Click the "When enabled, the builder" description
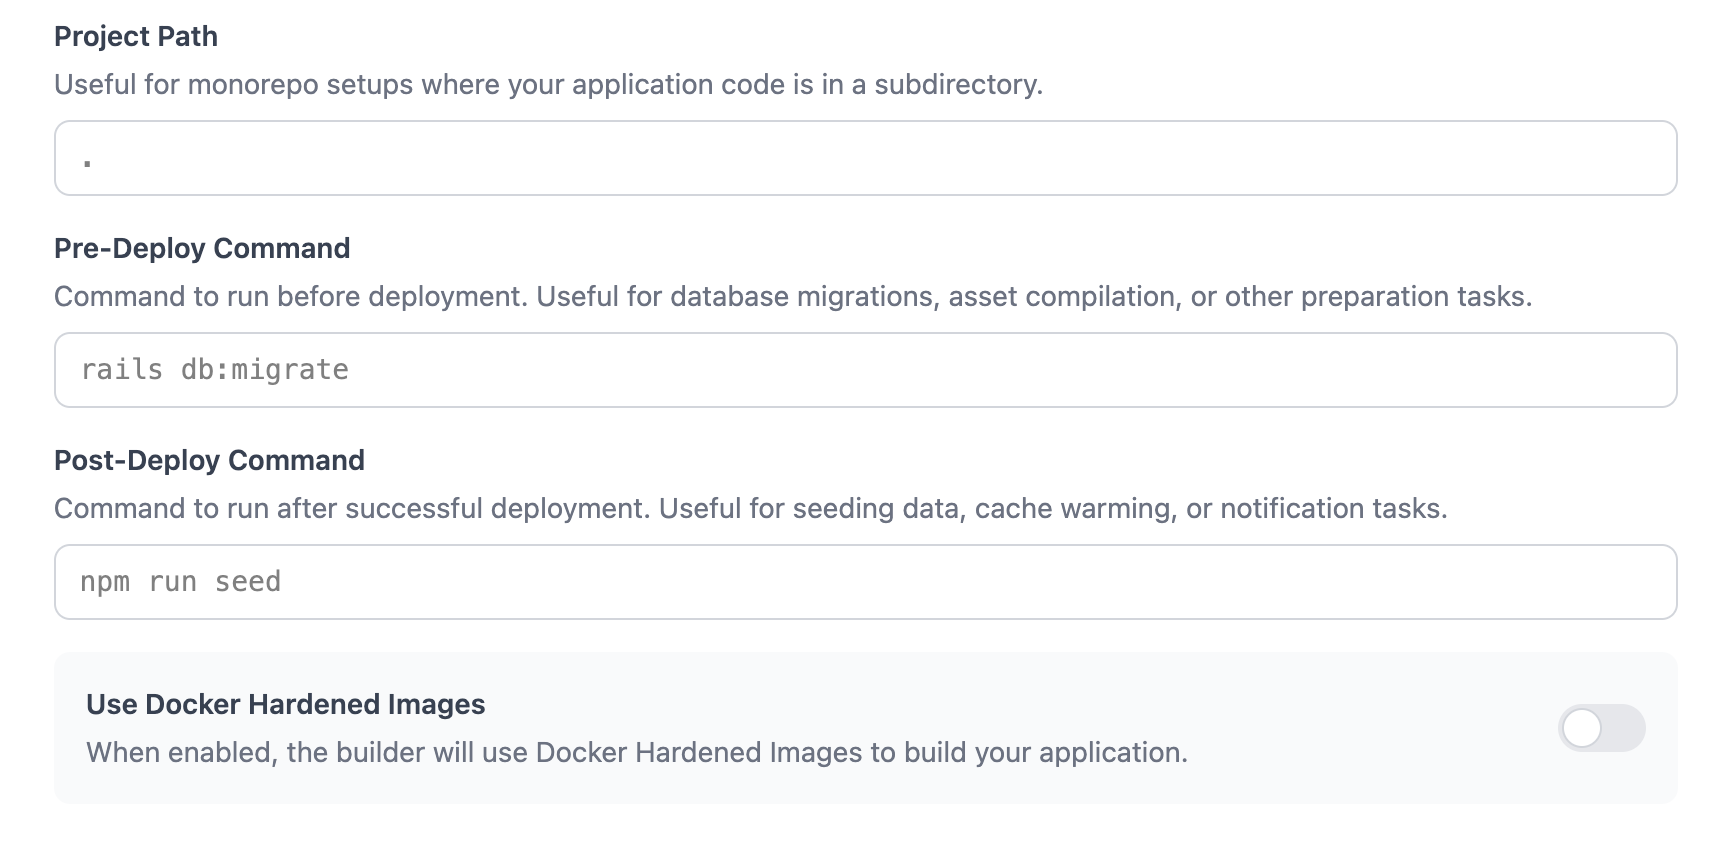1732x842 pixels. [x=636, y=752]
